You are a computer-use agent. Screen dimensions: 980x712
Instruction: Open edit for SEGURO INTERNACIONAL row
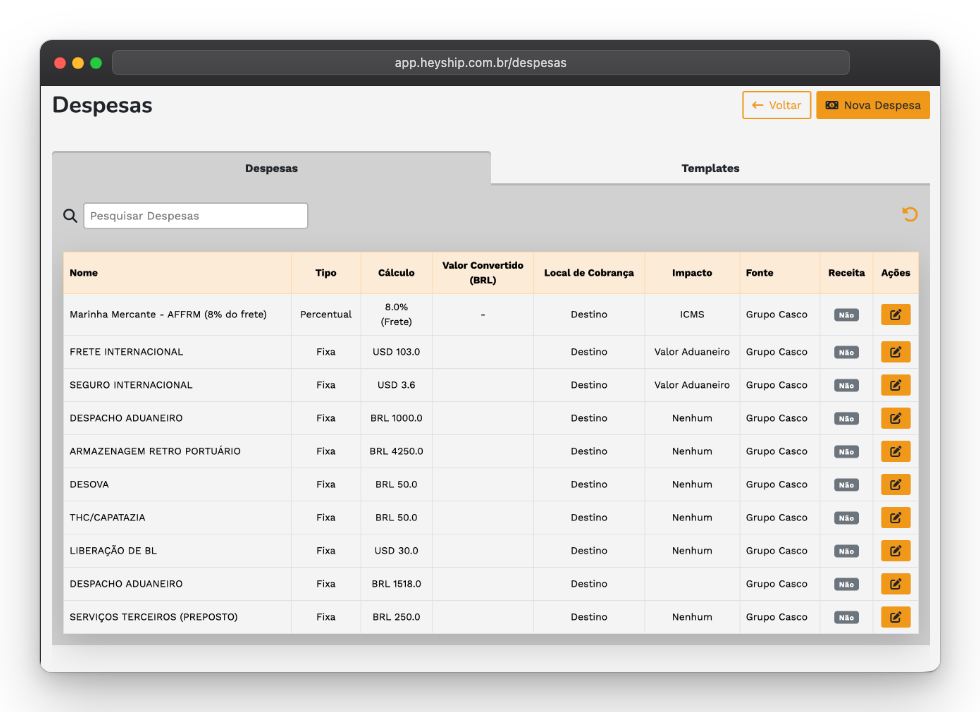click(895, 385)
